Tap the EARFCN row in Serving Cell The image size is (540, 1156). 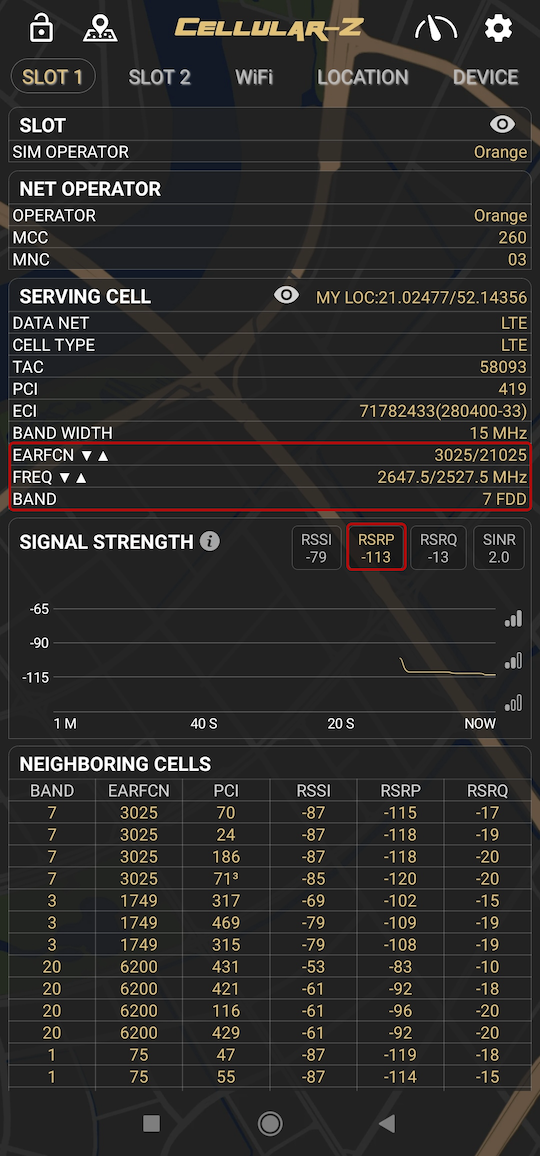(269, 456)
